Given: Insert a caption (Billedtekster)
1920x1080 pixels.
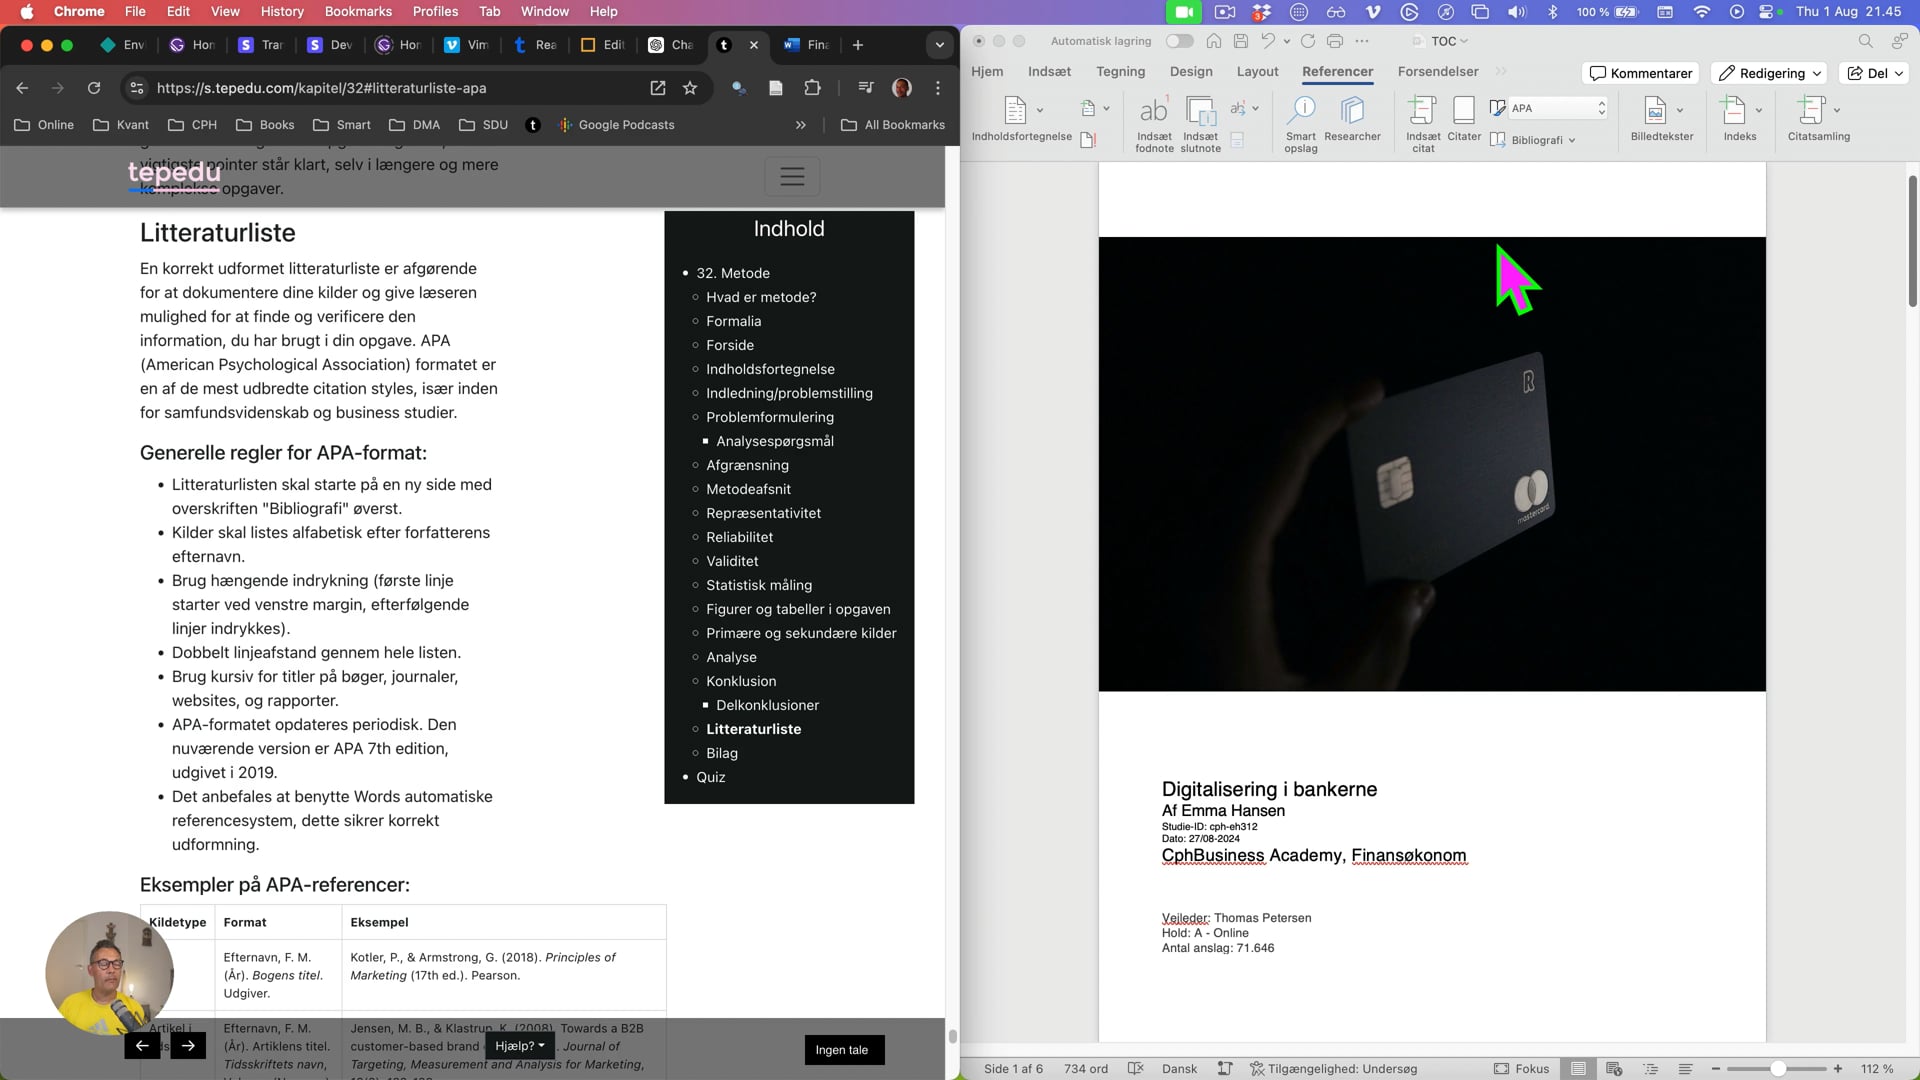Looking at the screenshot, I should click(x=1662, y=118).
